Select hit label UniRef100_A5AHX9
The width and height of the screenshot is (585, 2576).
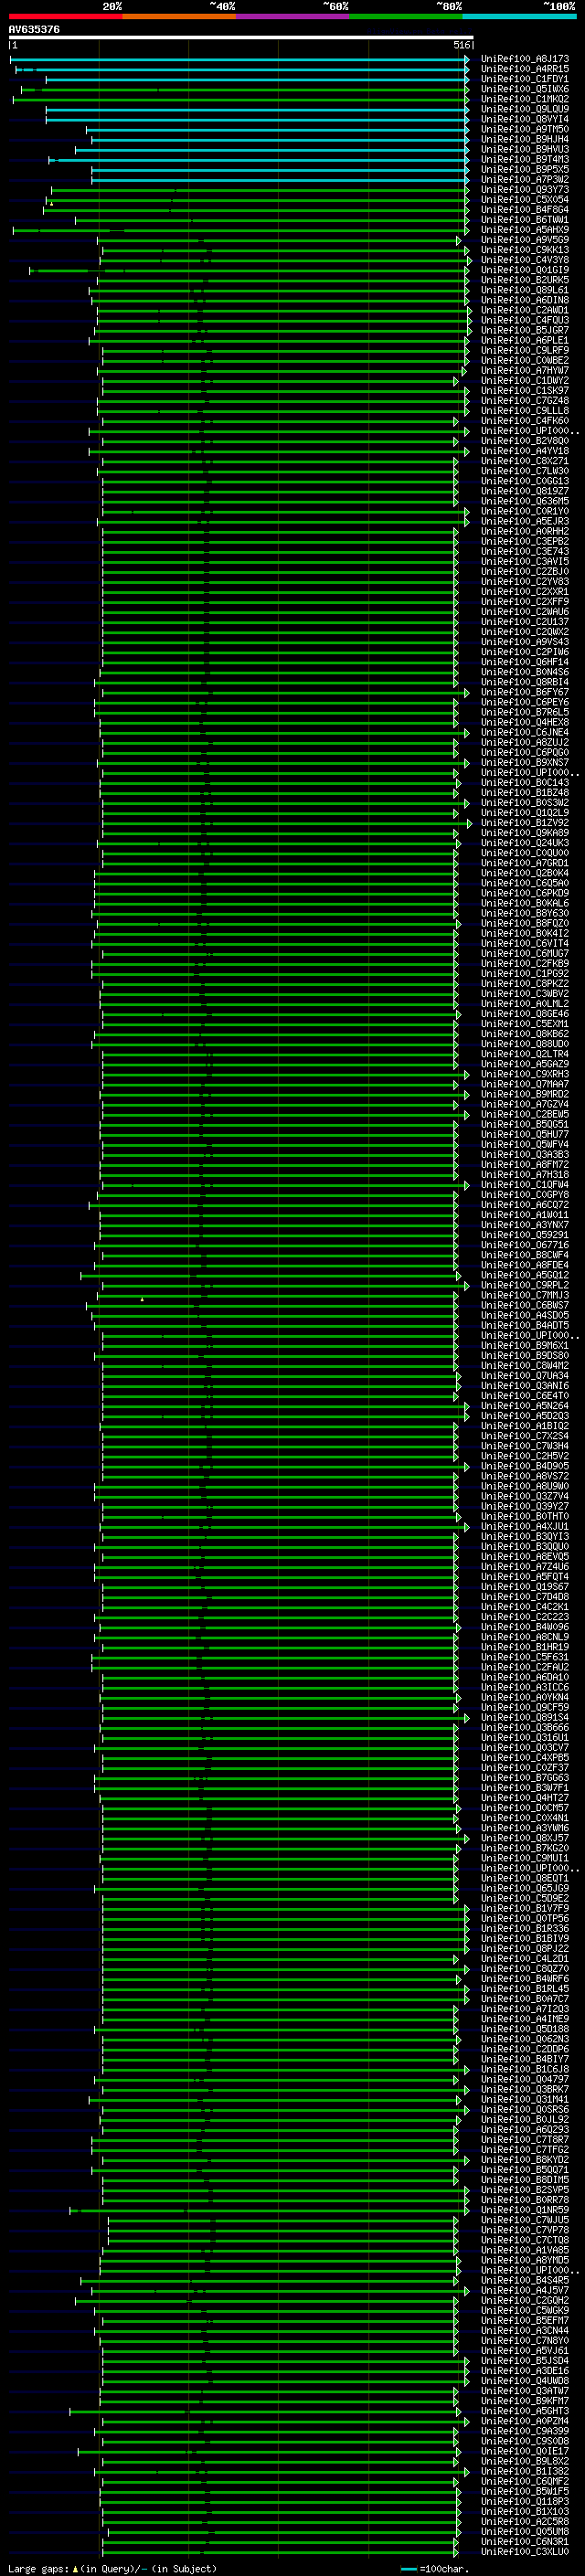point(525,229)
